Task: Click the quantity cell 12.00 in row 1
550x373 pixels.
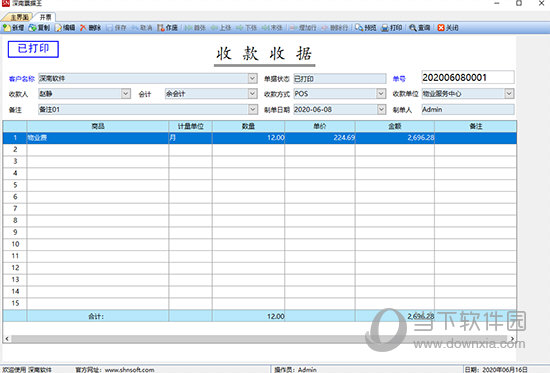Action: pos(248,138)
